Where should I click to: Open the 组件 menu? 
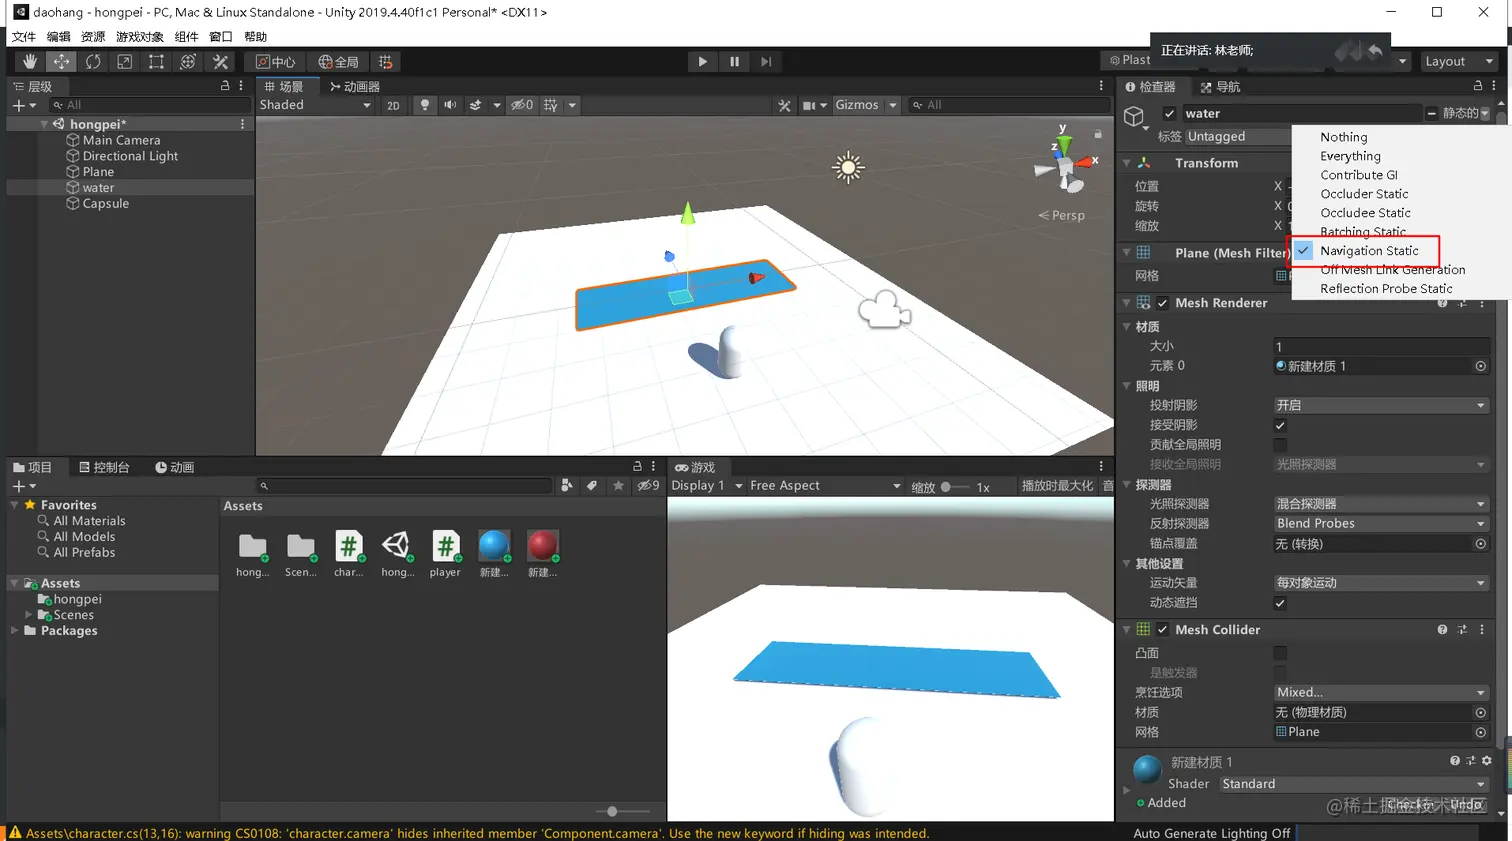[x=187, y=37]
